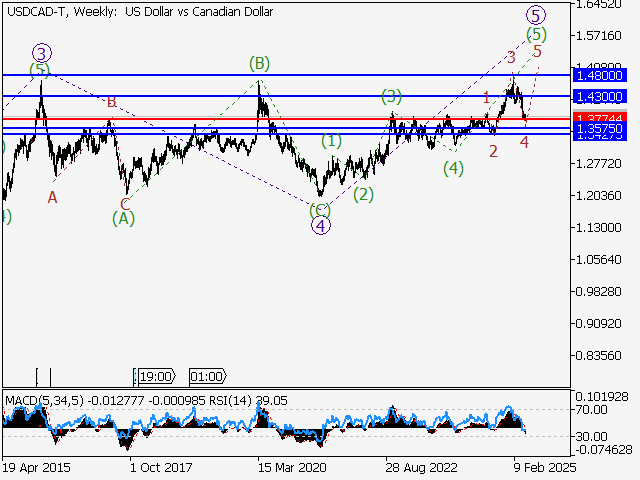
Task: Select the circled purple wave 4 label
Action: coord(320,225)
